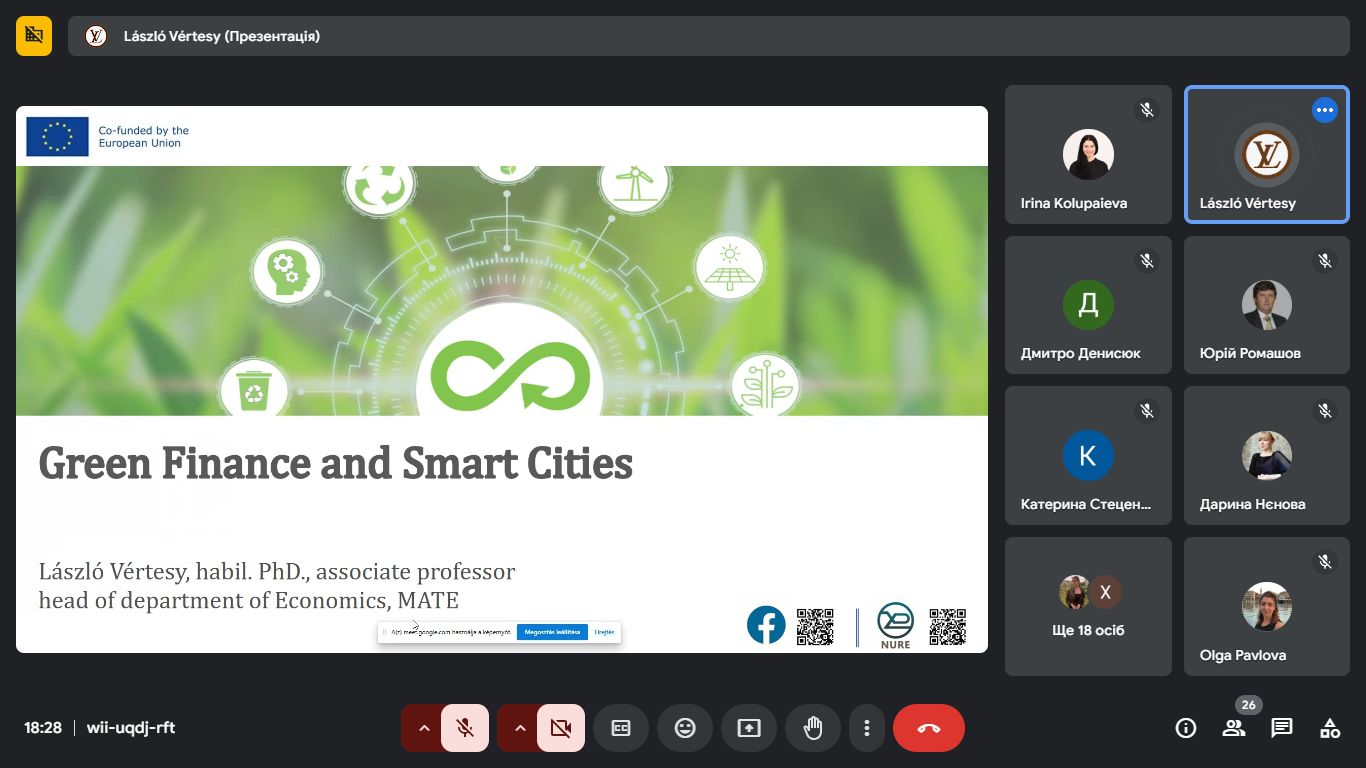Open options menu on László Vértesy tile
This screenshot has height=768, width=1366.
1324,110
